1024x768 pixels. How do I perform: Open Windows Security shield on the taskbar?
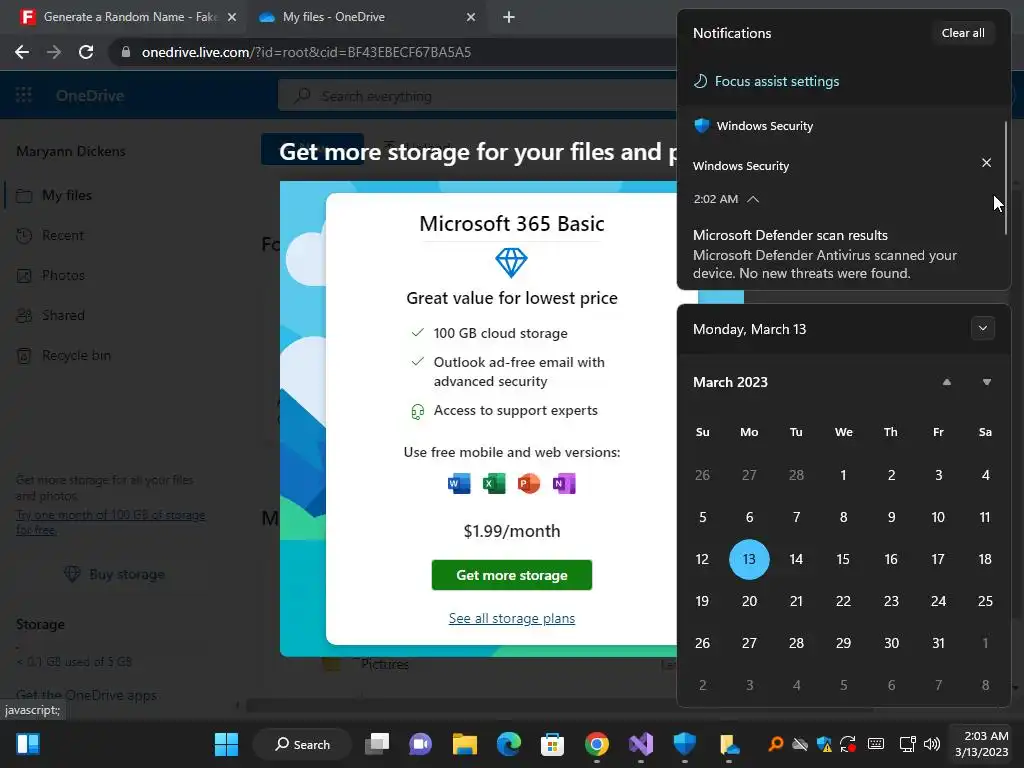coord(684,744)
